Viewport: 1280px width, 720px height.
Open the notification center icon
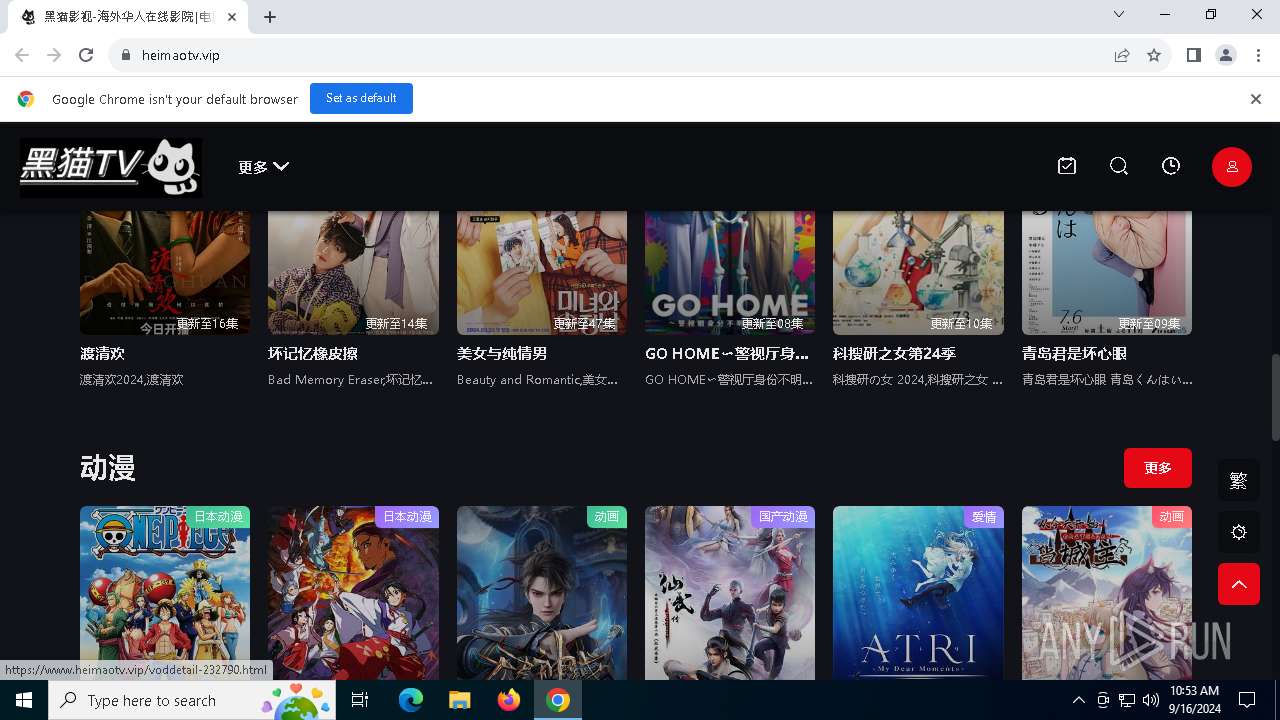pos(1247,700)
